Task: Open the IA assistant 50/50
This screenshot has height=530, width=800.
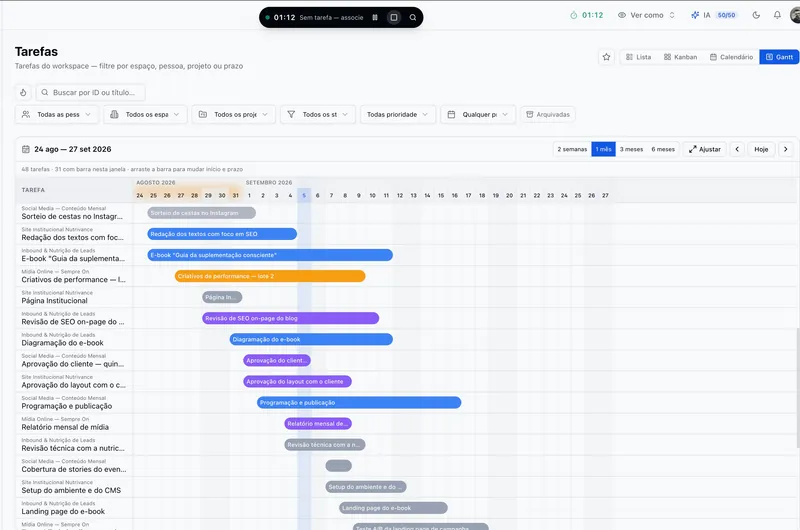Action: (x=714, y=15)
